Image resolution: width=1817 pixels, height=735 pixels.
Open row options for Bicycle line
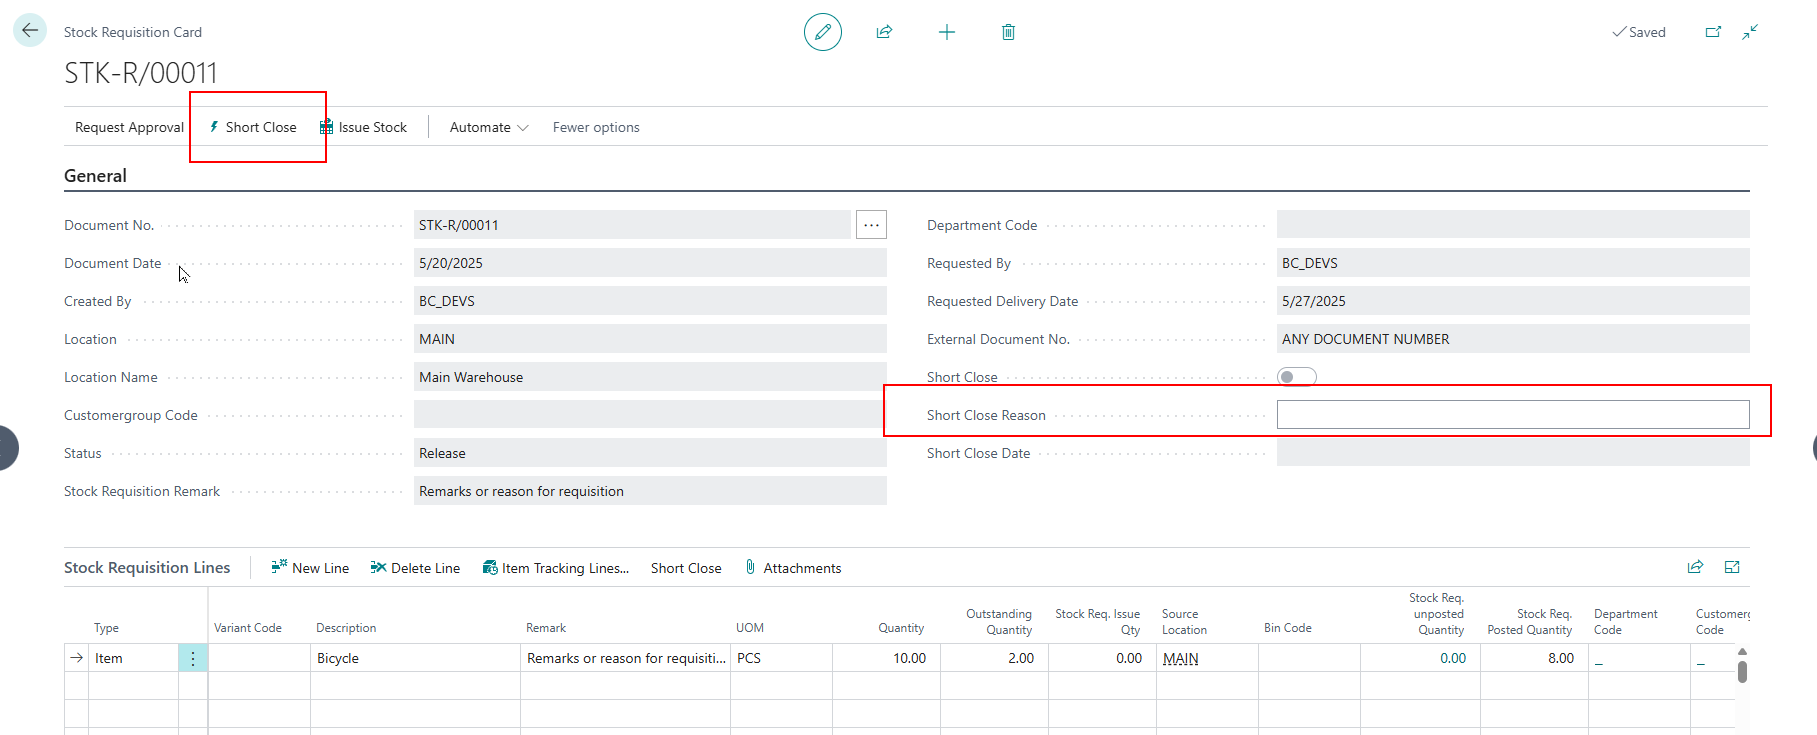pyautogui.click(x=193, y=658)
